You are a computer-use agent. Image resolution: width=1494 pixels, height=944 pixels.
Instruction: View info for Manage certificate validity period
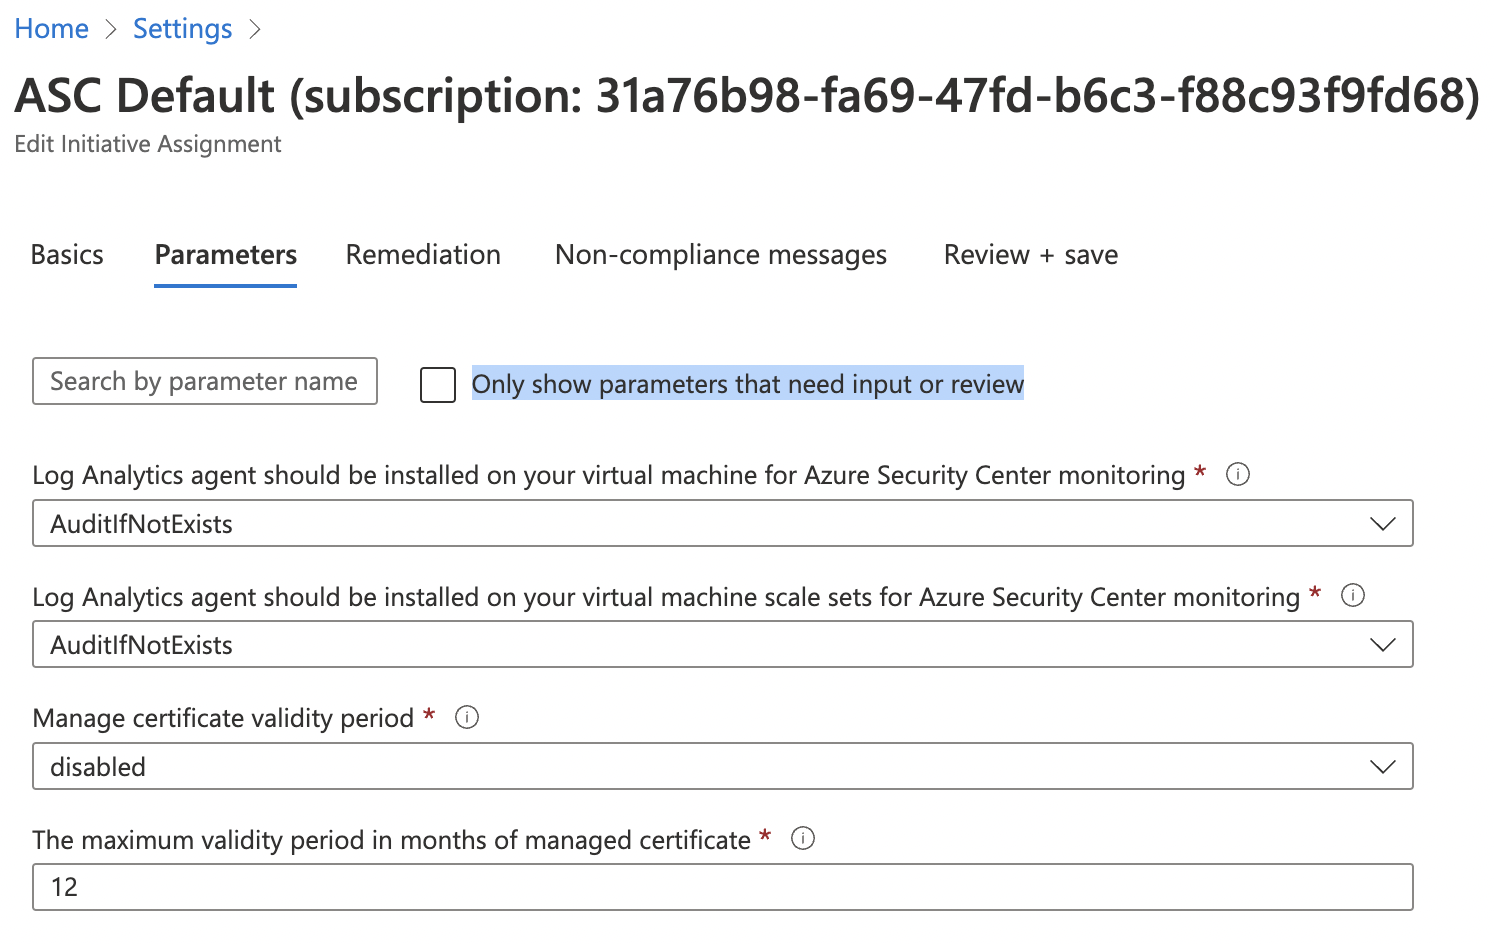[466, 717]
